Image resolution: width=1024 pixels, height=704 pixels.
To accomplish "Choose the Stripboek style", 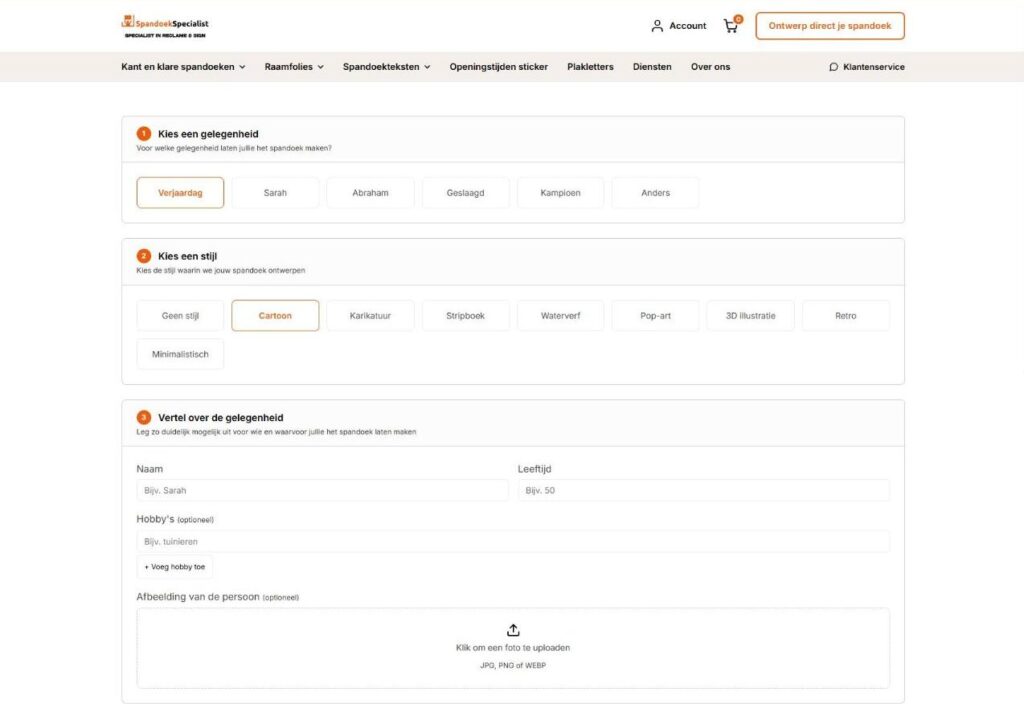I will [466, 315].
